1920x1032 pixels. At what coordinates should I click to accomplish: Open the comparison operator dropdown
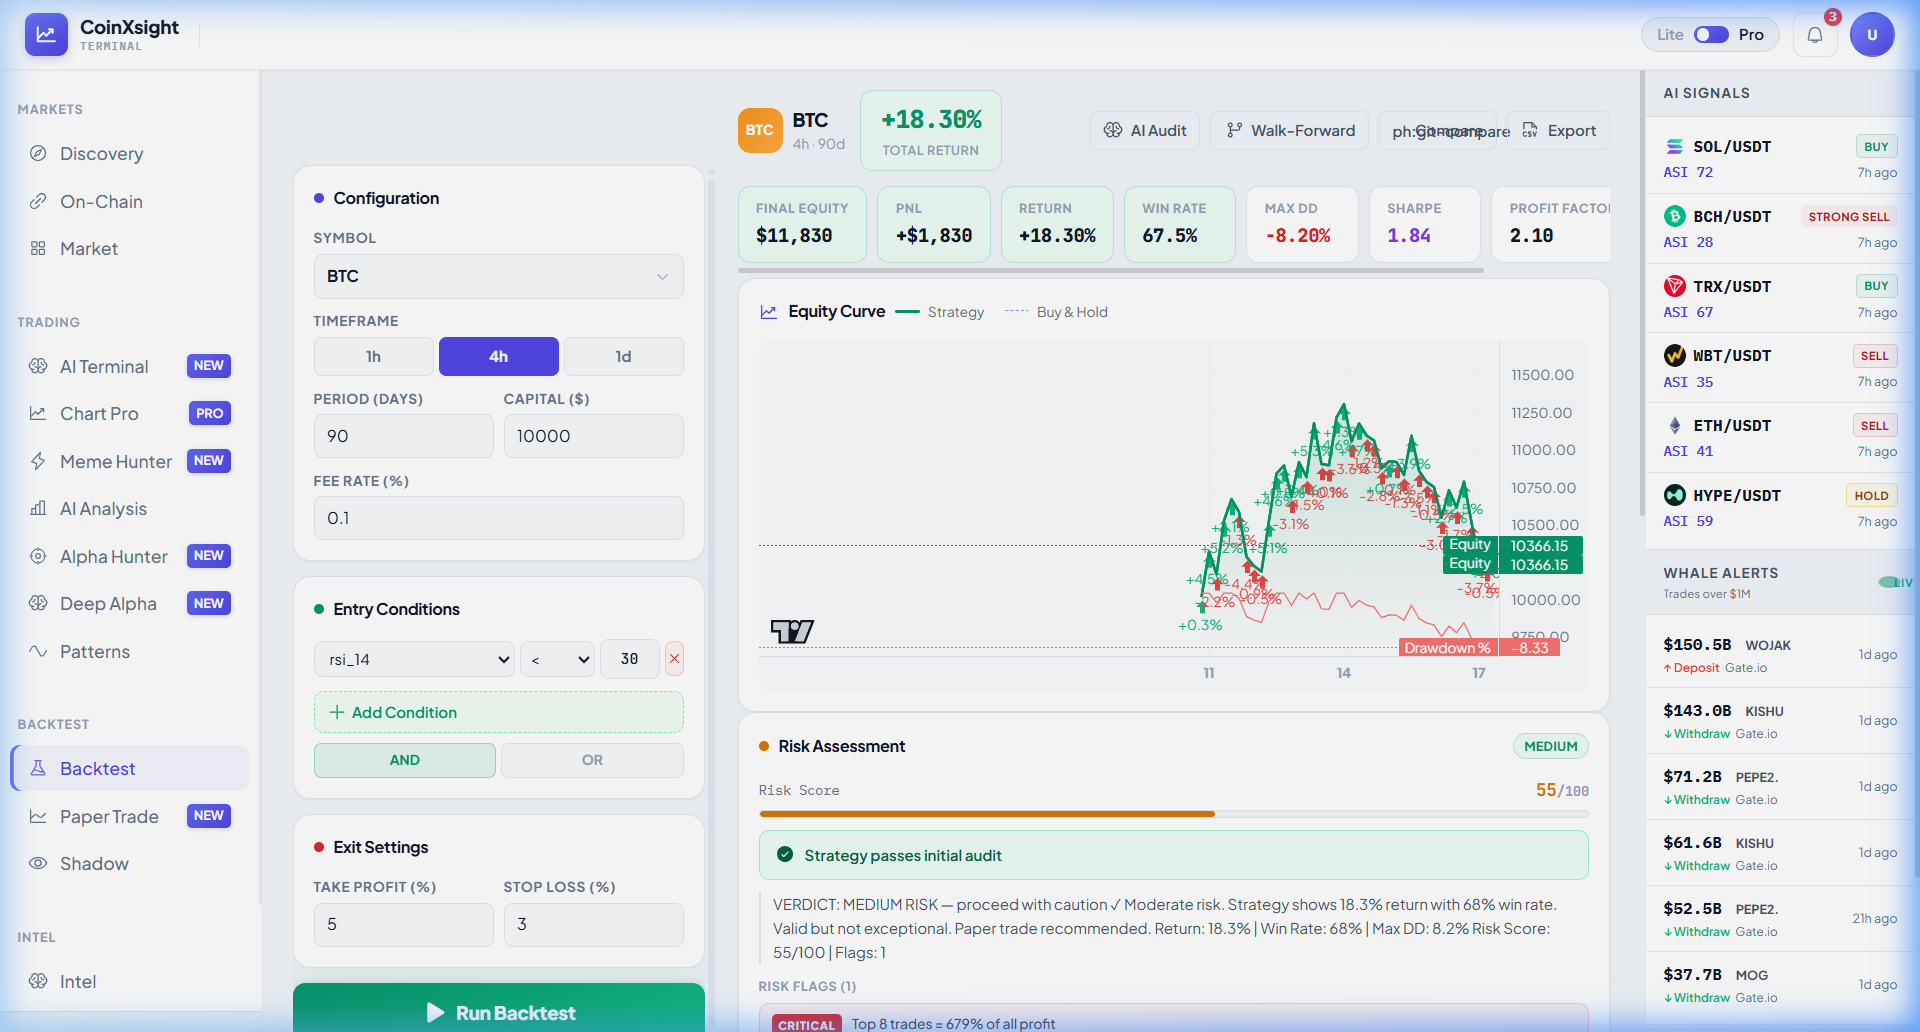point(557,659)
